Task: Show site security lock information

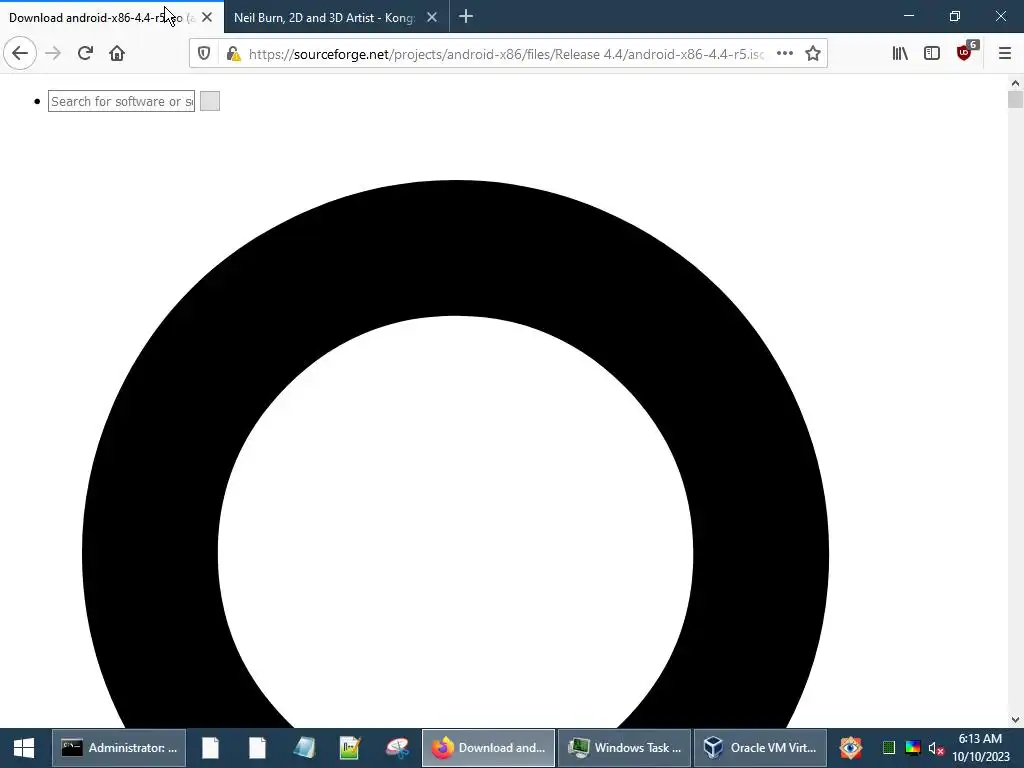Action: [233, 54]
